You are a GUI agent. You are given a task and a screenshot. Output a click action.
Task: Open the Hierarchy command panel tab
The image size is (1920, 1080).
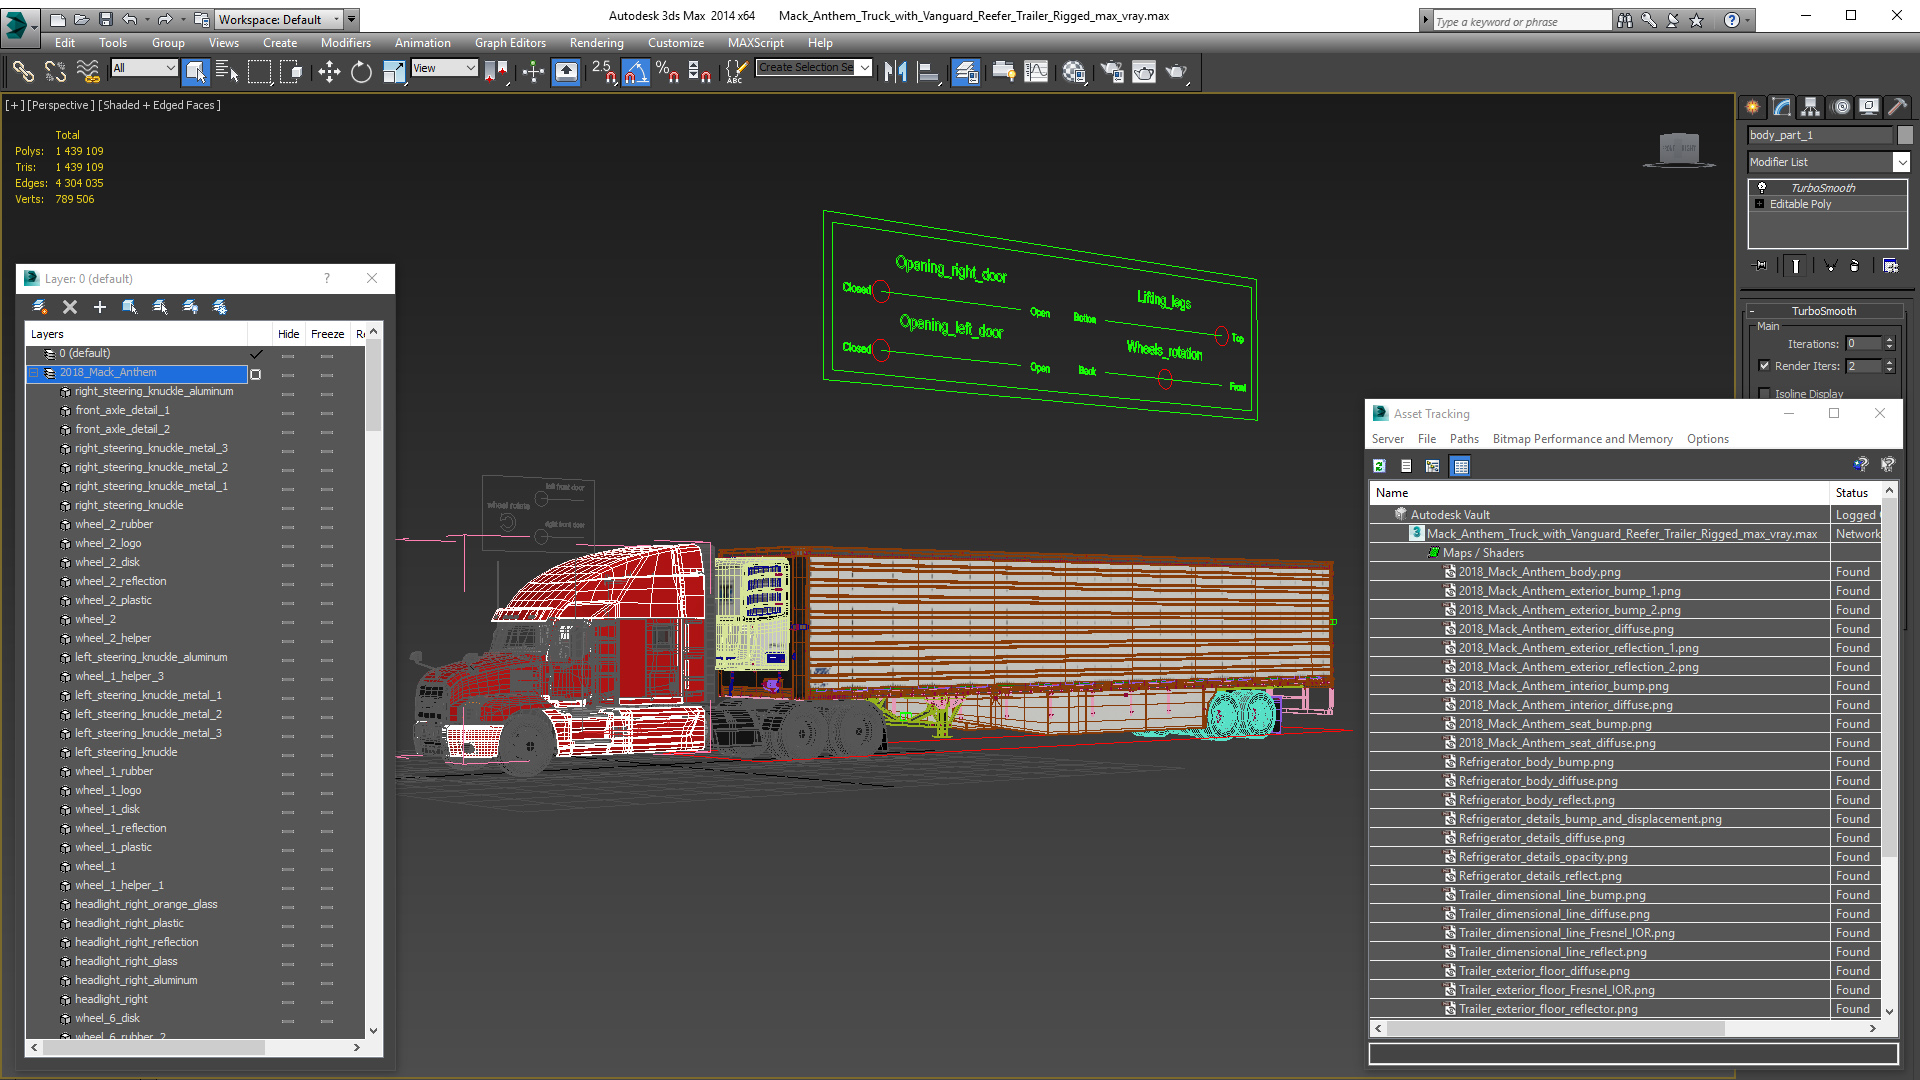click(x=1810, y=107)
